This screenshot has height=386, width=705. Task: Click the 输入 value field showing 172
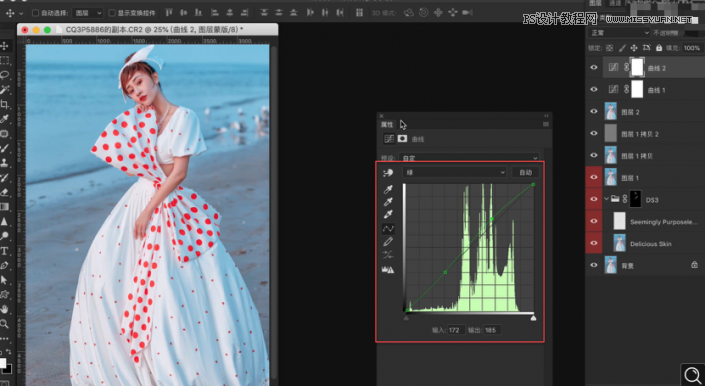click(456, 330)
